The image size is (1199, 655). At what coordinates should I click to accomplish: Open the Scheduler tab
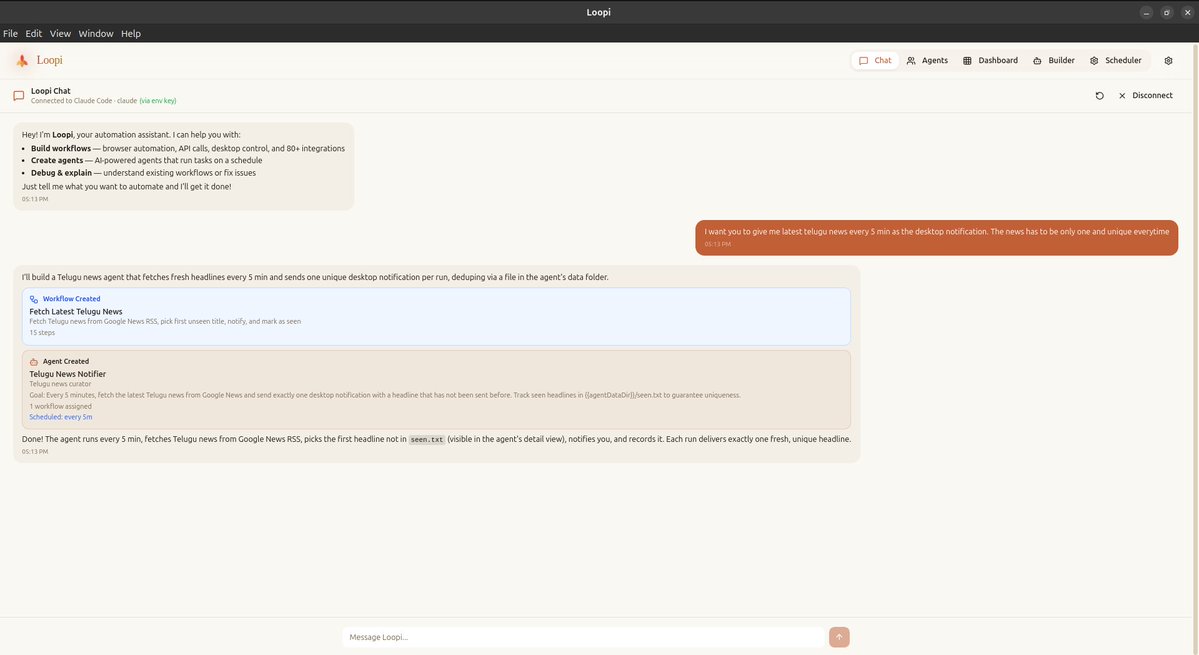(1116, 60)
